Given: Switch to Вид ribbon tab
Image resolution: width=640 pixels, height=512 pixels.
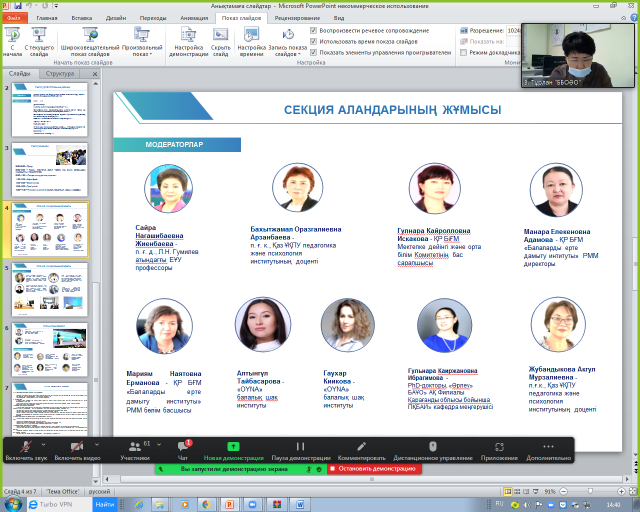Looking at the screenshot, I should (x=339, y=18).
